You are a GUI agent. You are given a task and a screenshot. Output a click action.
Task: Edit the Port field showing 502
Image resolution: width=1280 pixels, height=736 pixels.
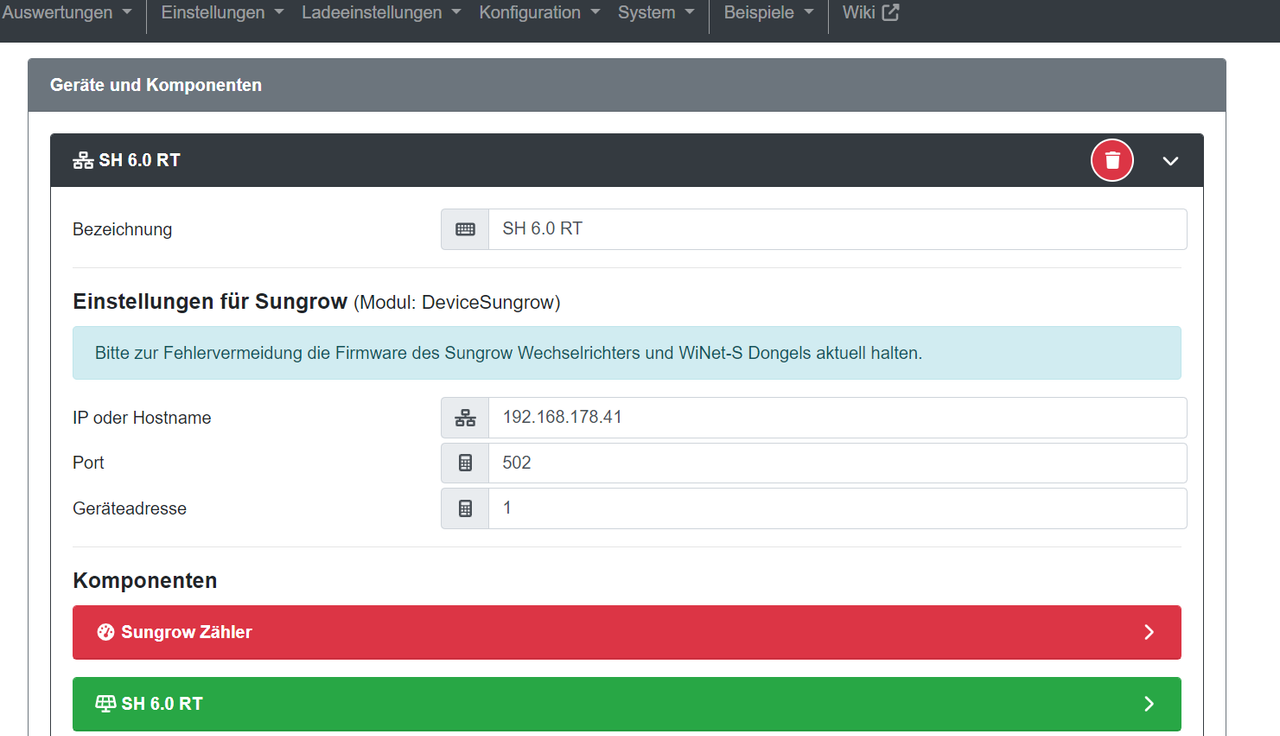pos(838,463)
